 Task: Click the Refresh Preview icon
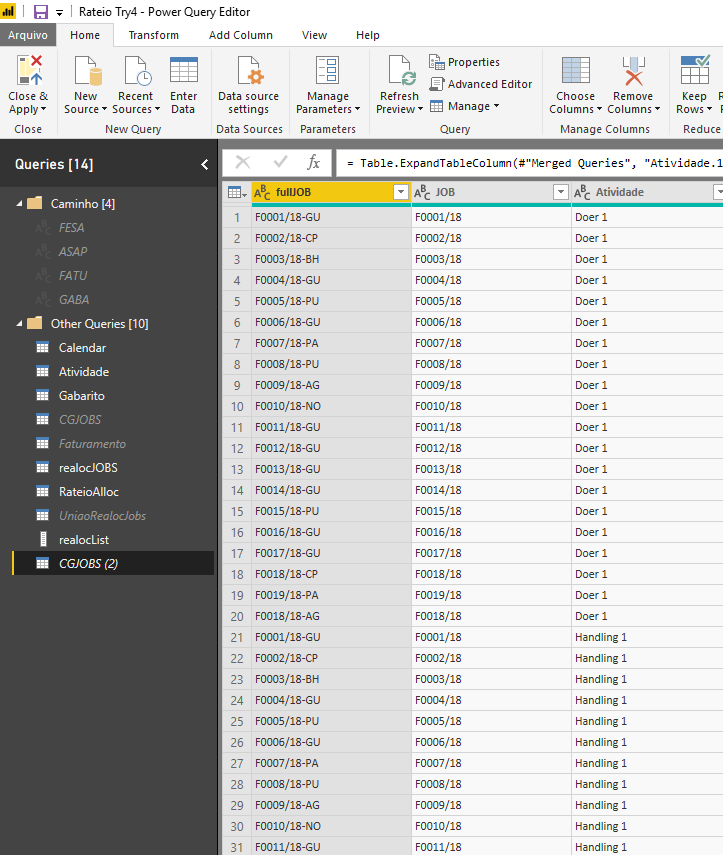(x=401, y=70)
